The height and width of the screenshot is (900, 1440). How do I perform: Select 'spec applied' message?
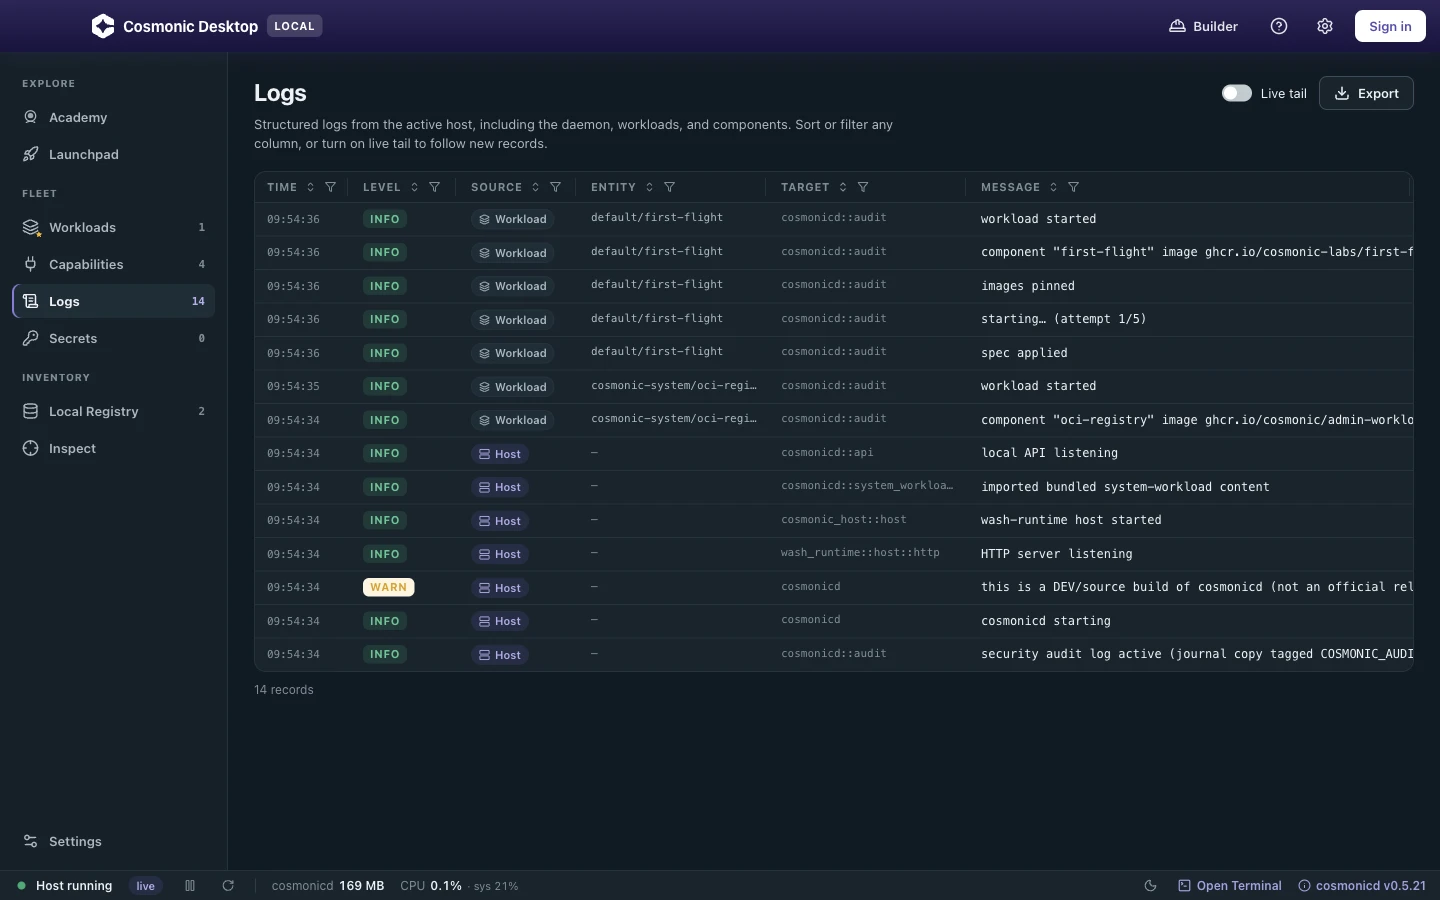(1024, 353)
